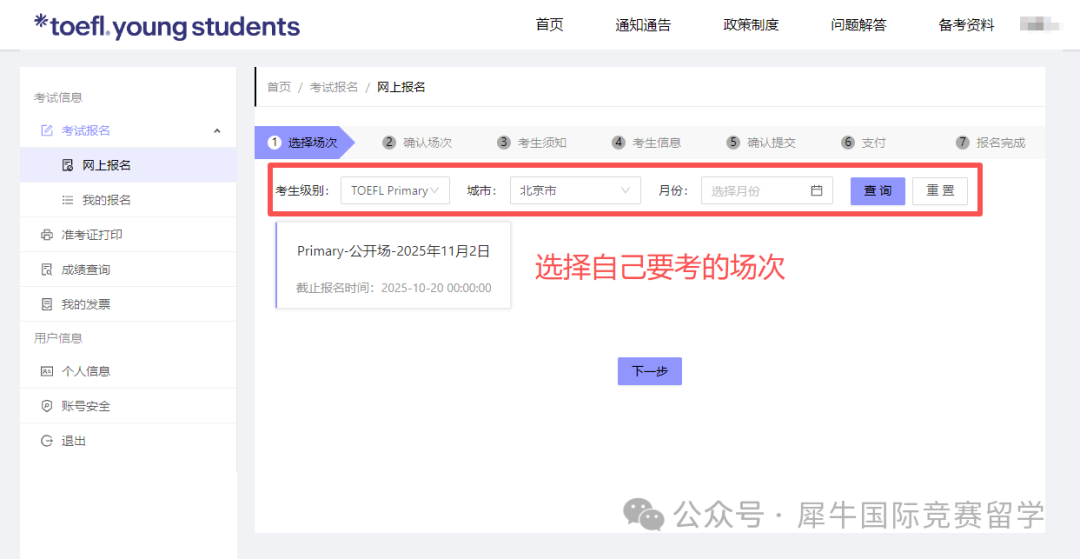Click 首页 in the breadcrumb
Screen dimensions: 1080x559
click(x=279, y=87)
